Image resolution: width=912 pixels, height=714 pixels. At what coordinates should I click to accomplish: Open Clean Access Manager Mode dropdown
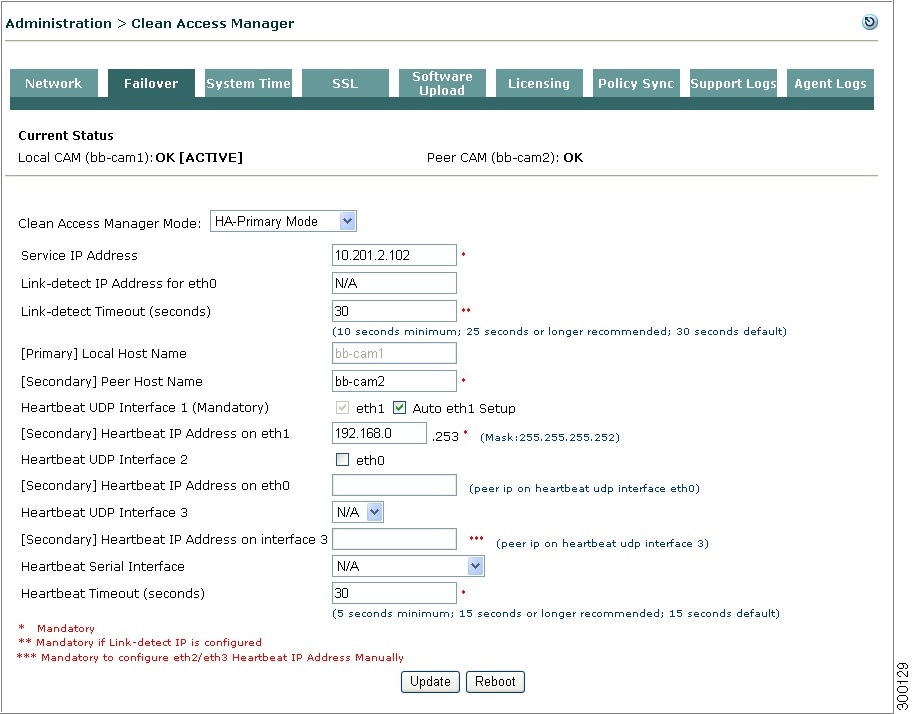click(283, 222)
